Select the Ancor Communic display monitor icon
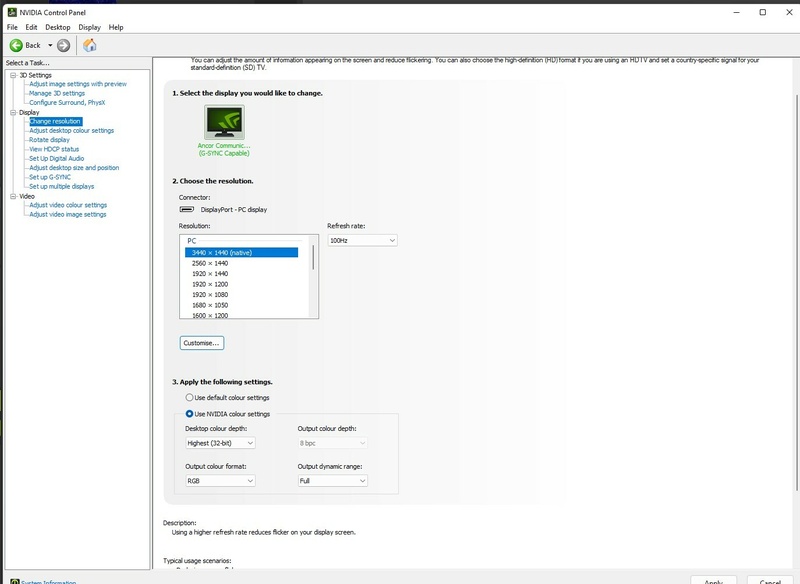This screenshot has height=584, width=800. (x=224, y=122)
